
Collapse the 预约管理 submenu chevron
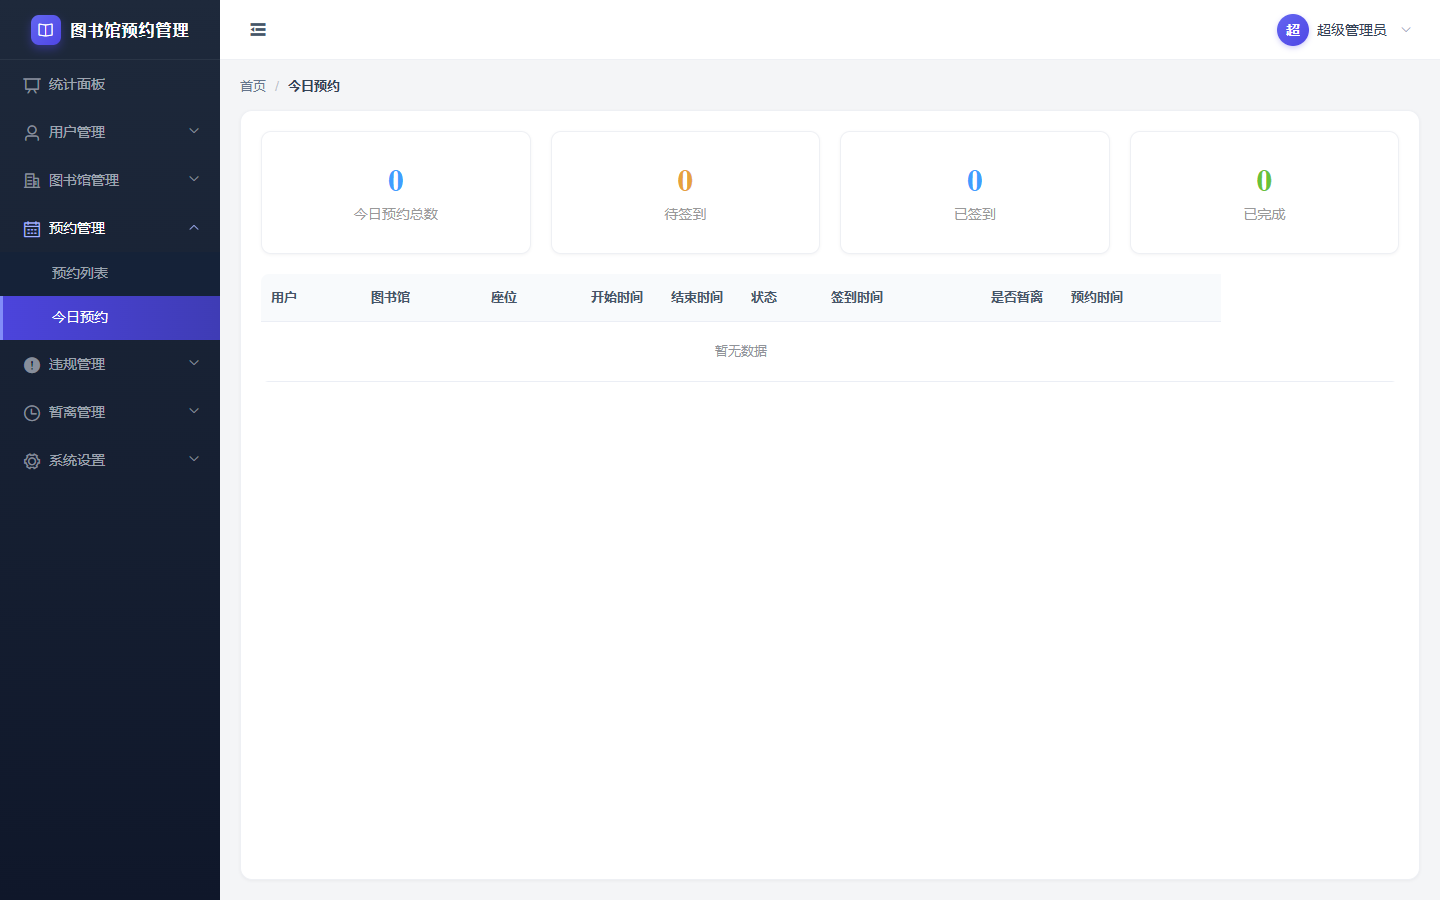[x=194, y=227]
